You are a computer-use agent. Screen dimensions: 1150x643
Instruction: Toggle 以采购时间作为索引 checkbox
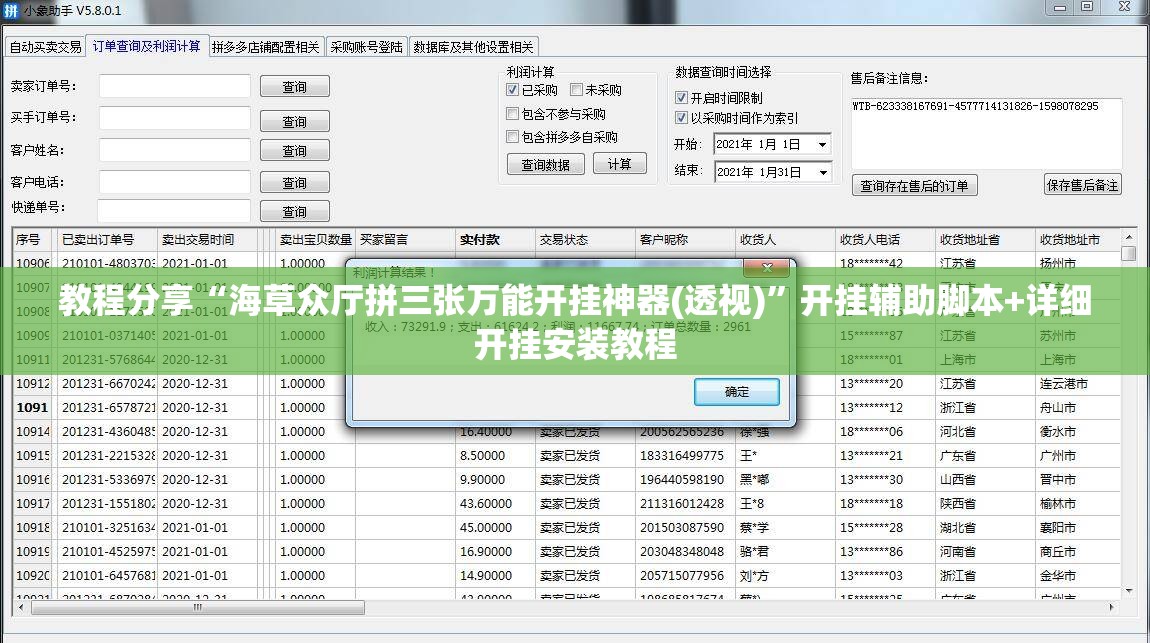coord(681,117)
